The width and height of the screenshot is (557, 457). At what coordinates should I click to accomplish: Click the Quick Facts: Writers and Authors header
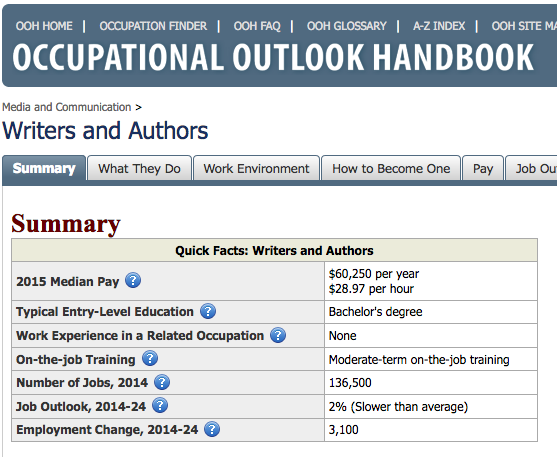click(x=274, y=251)
